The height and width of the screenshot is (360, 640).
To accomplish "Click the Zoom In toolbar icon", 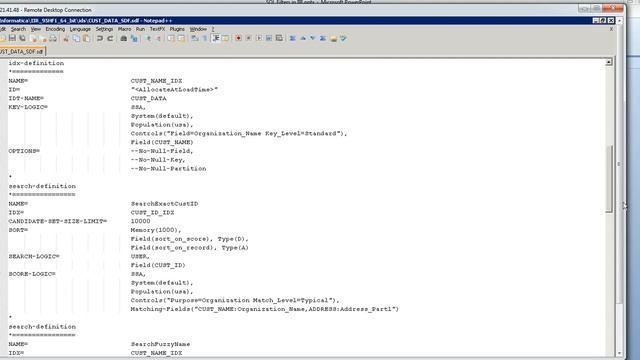I will point(149,38).
